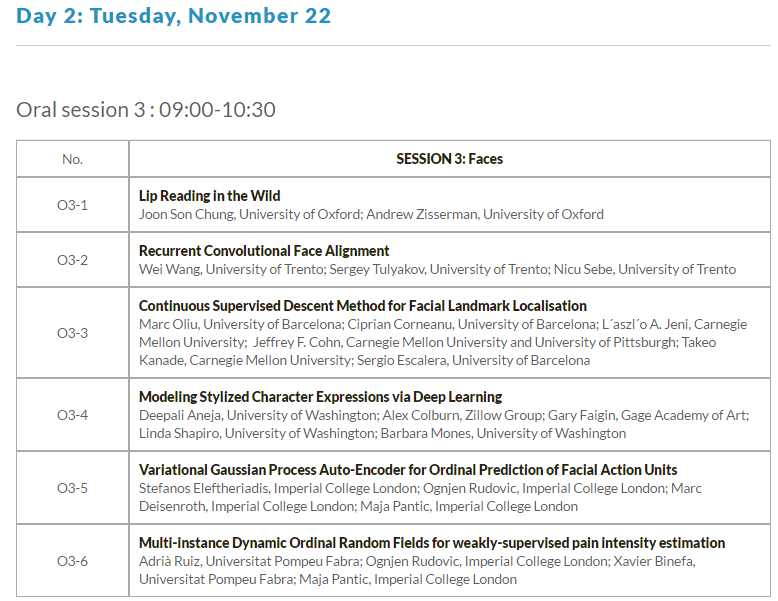Select the O3-6 row number cell
Screen dimensions: 778x601
[x=72, y=561]
